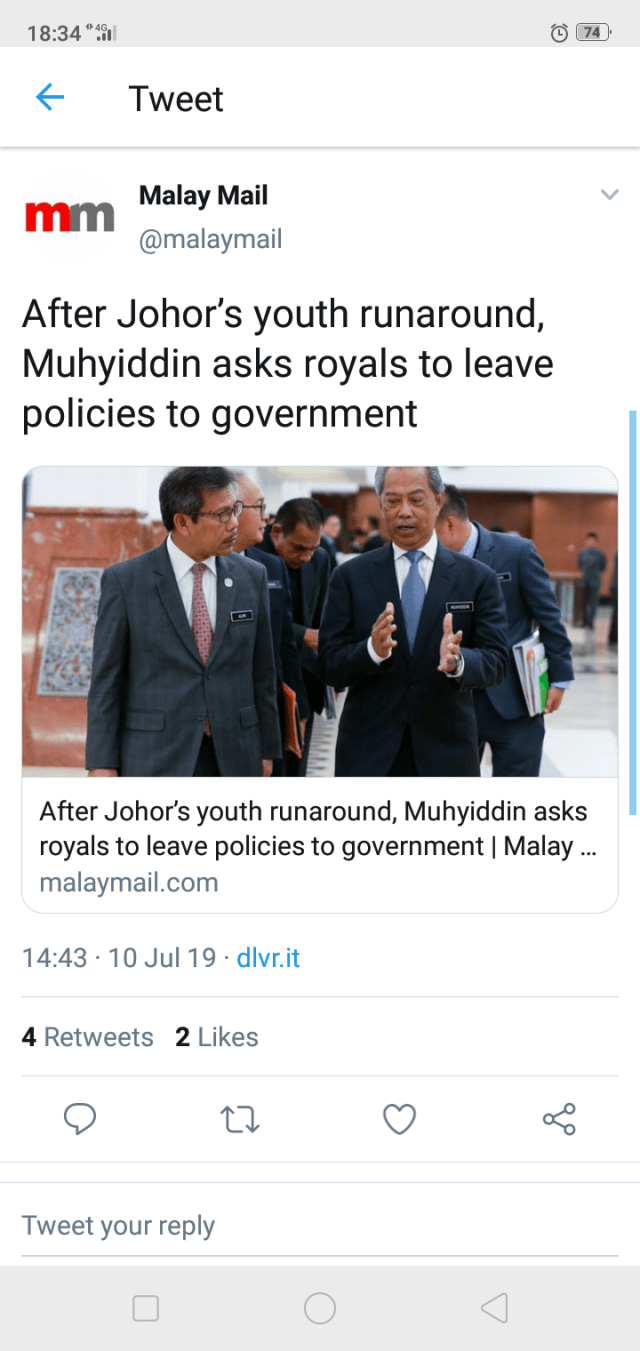Open the share icon

(559, 1119)
